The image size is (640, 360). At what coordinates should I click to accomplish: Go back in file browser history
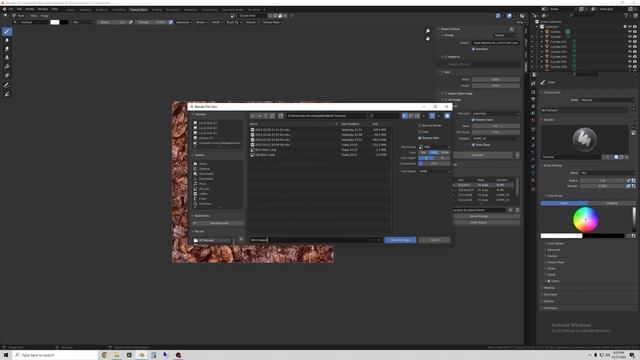click(x=253, y=116)
